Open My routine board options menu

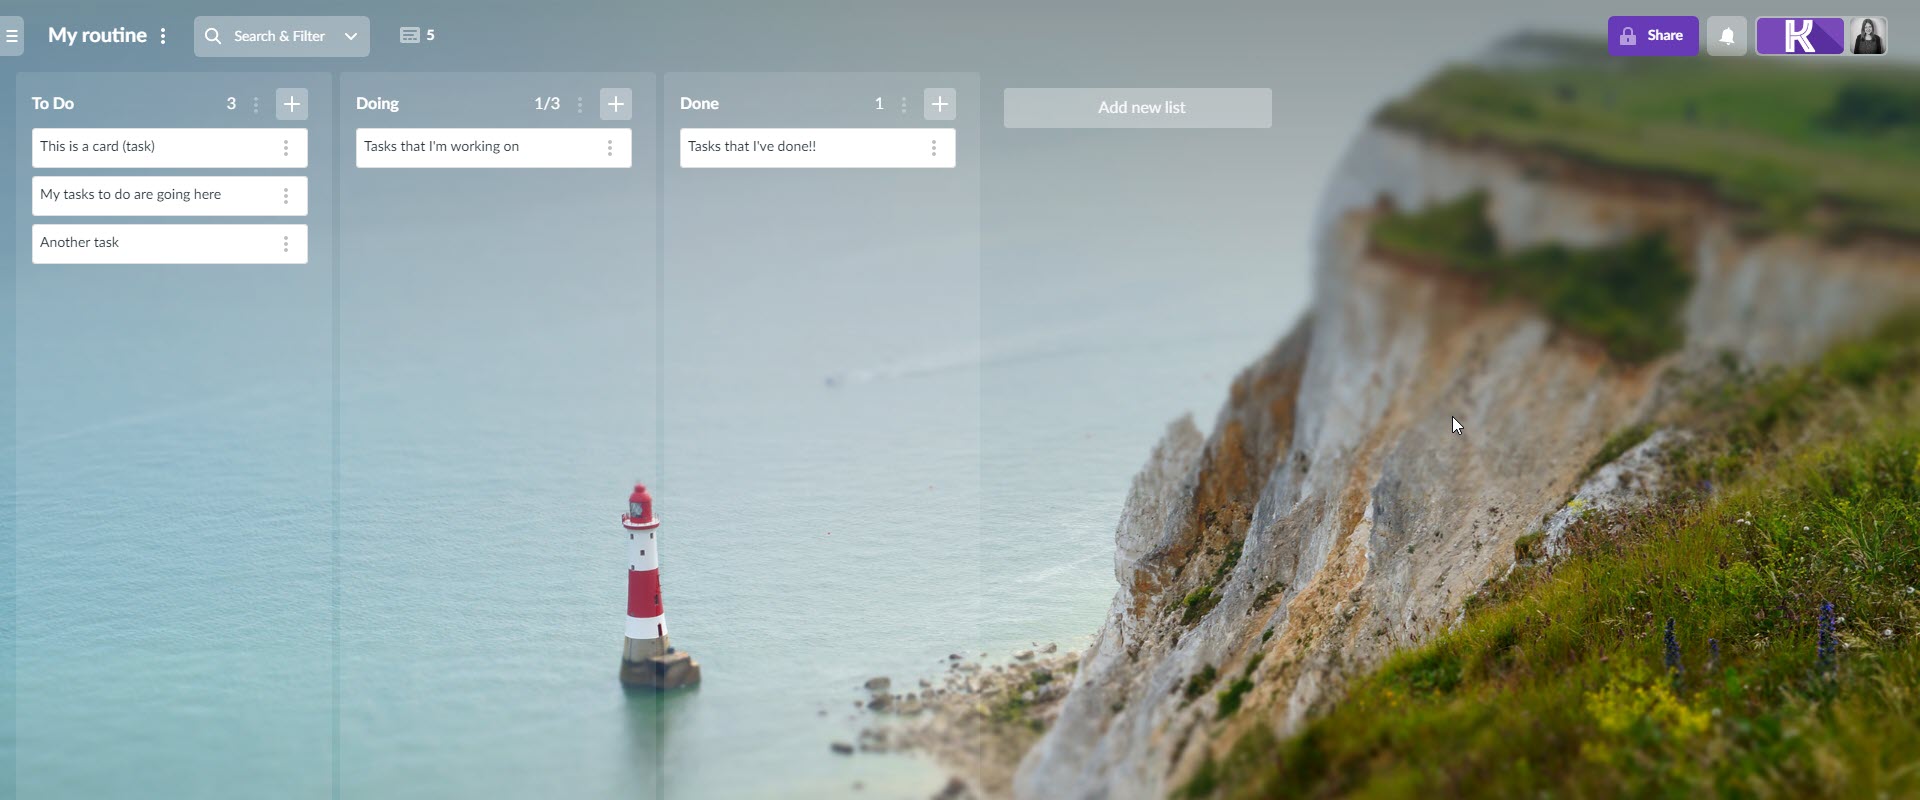[163, 36]
